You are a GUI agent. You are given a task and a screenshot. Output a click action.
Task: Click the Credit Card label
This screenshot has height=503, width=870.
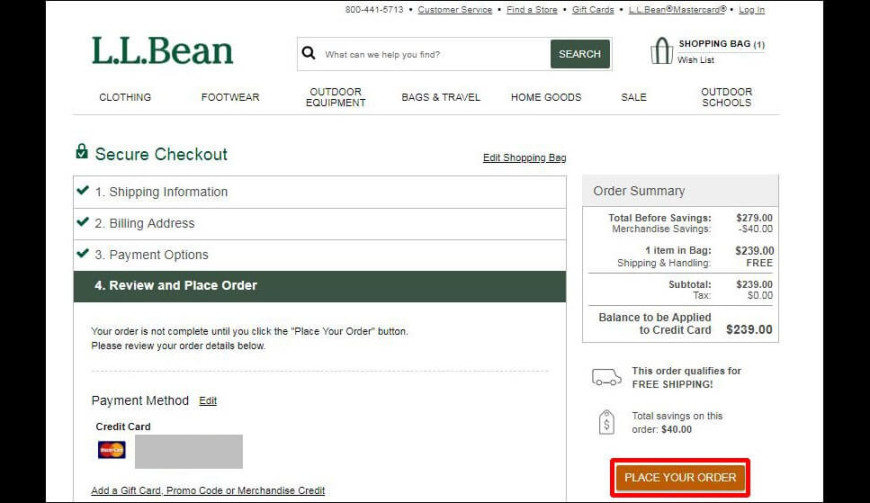123,426
